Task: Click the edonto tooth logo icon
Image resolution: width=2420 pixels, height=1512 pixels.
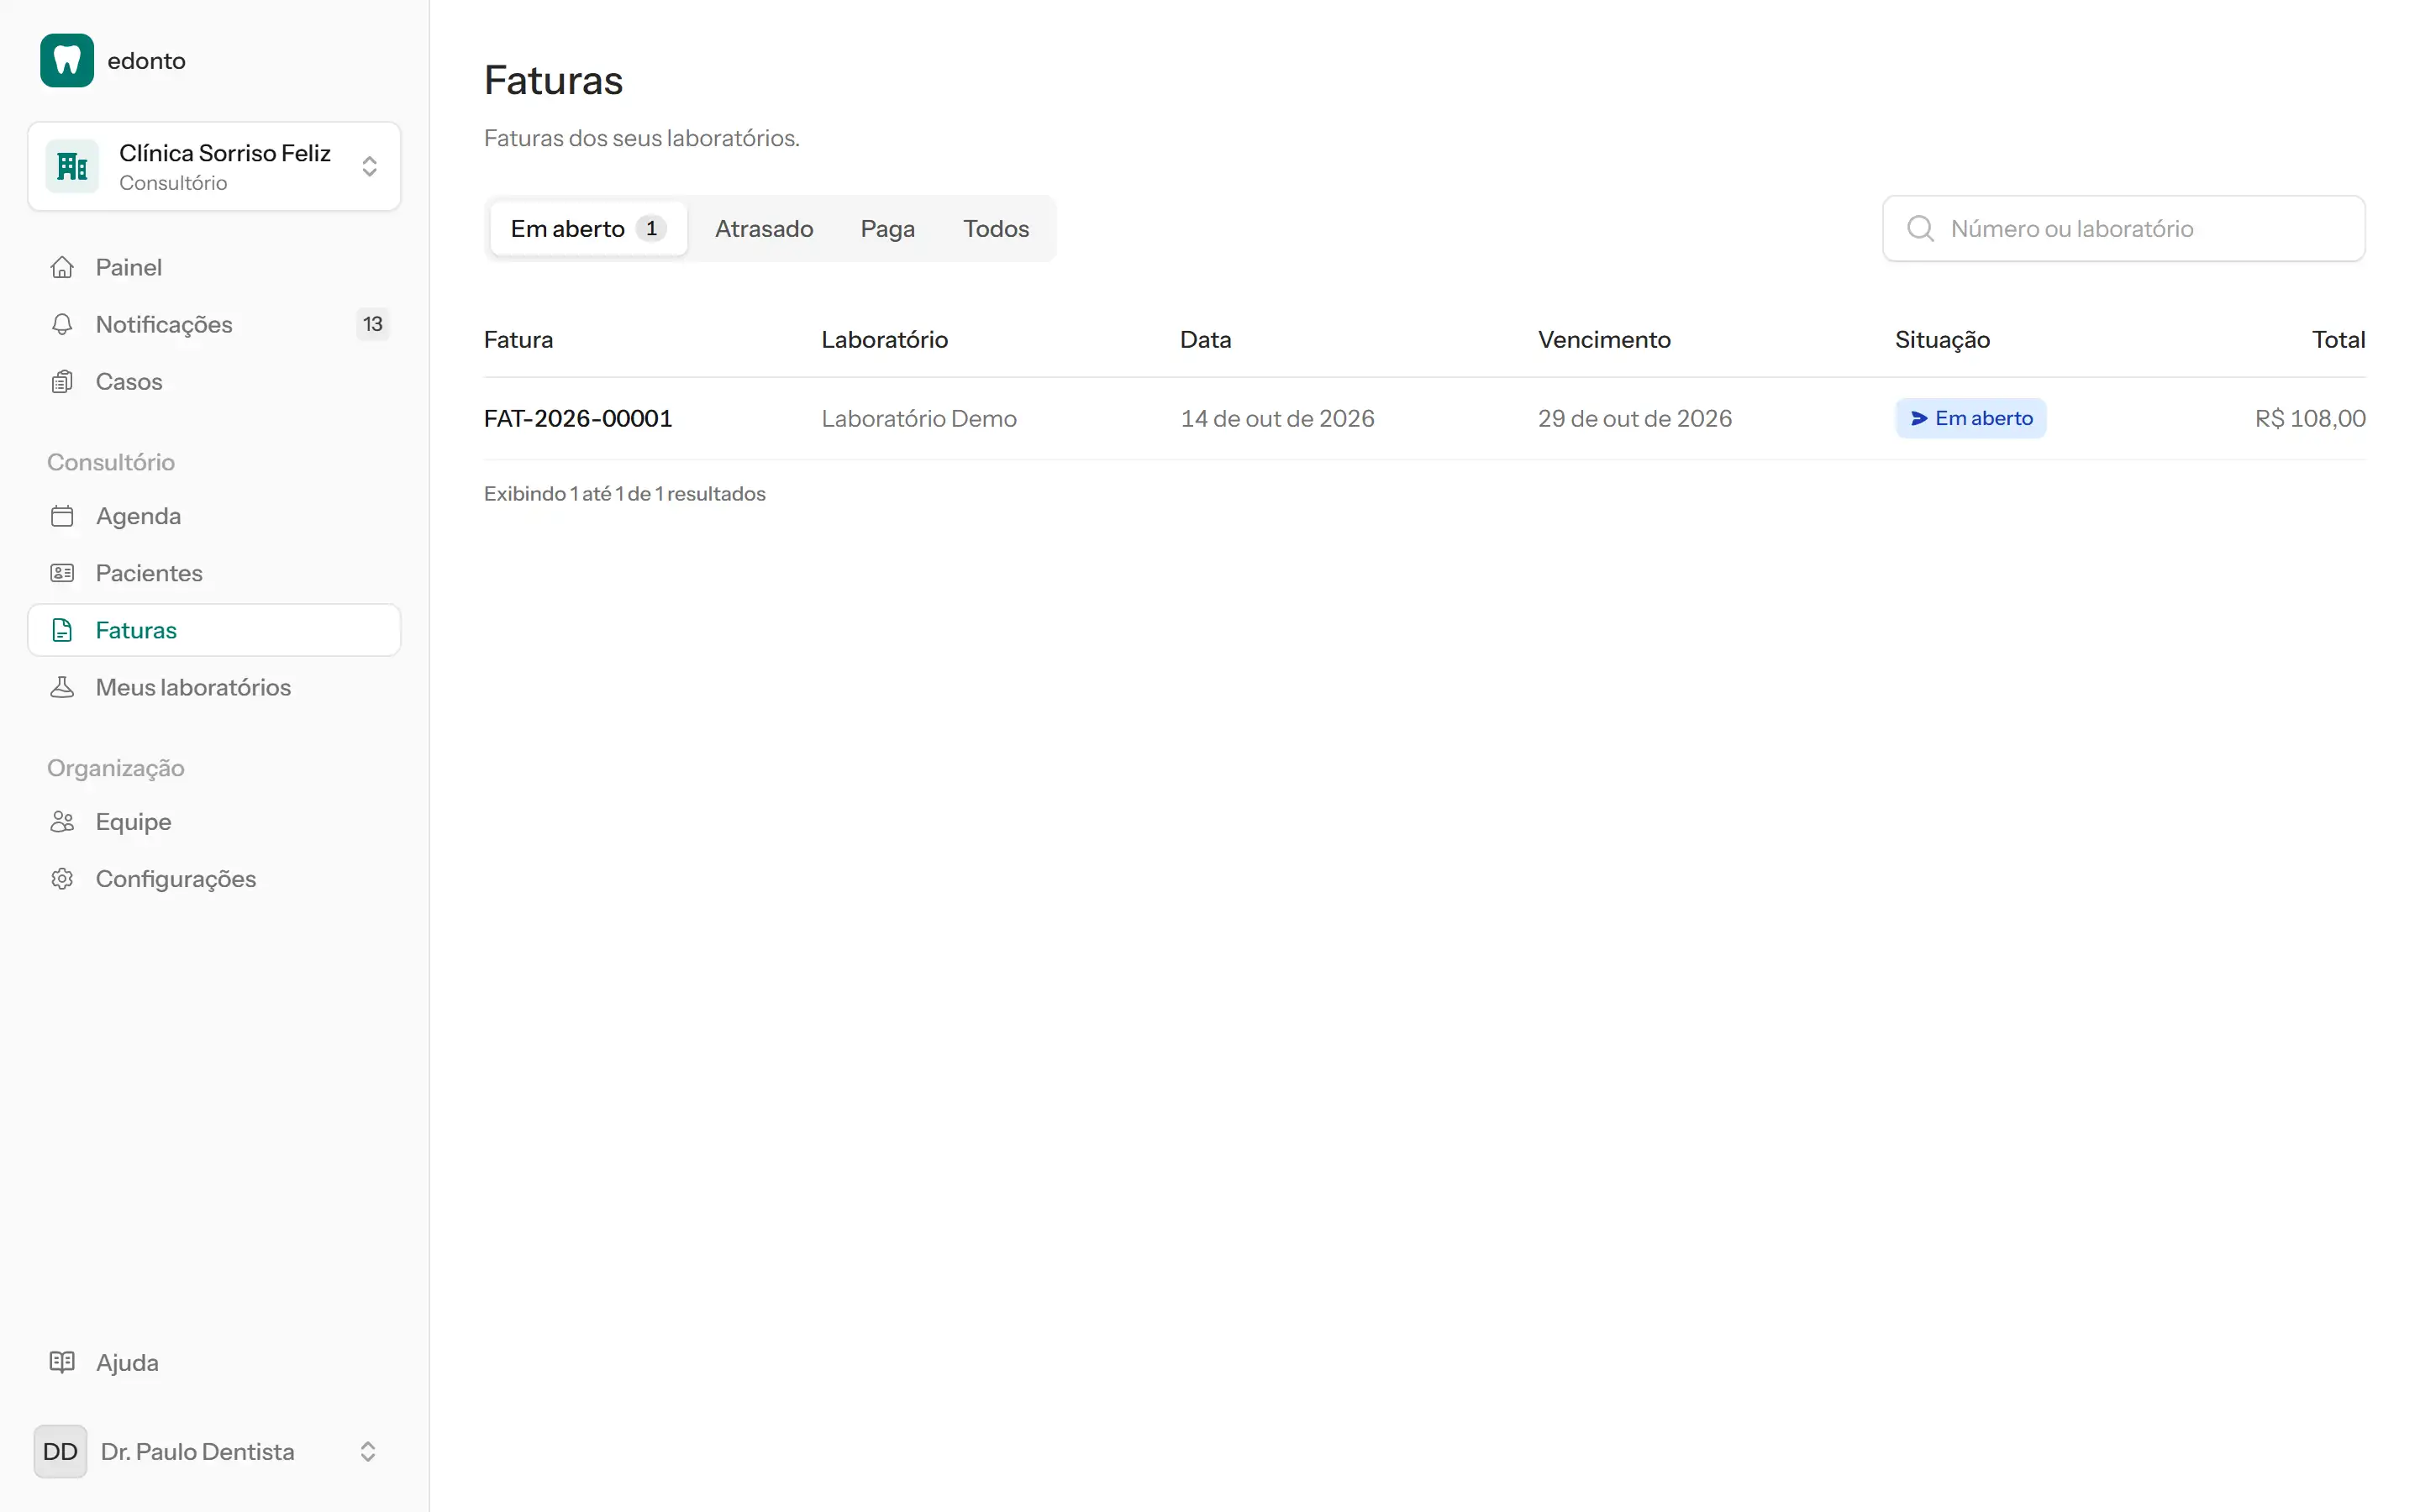Action: (x=67, y=61)
